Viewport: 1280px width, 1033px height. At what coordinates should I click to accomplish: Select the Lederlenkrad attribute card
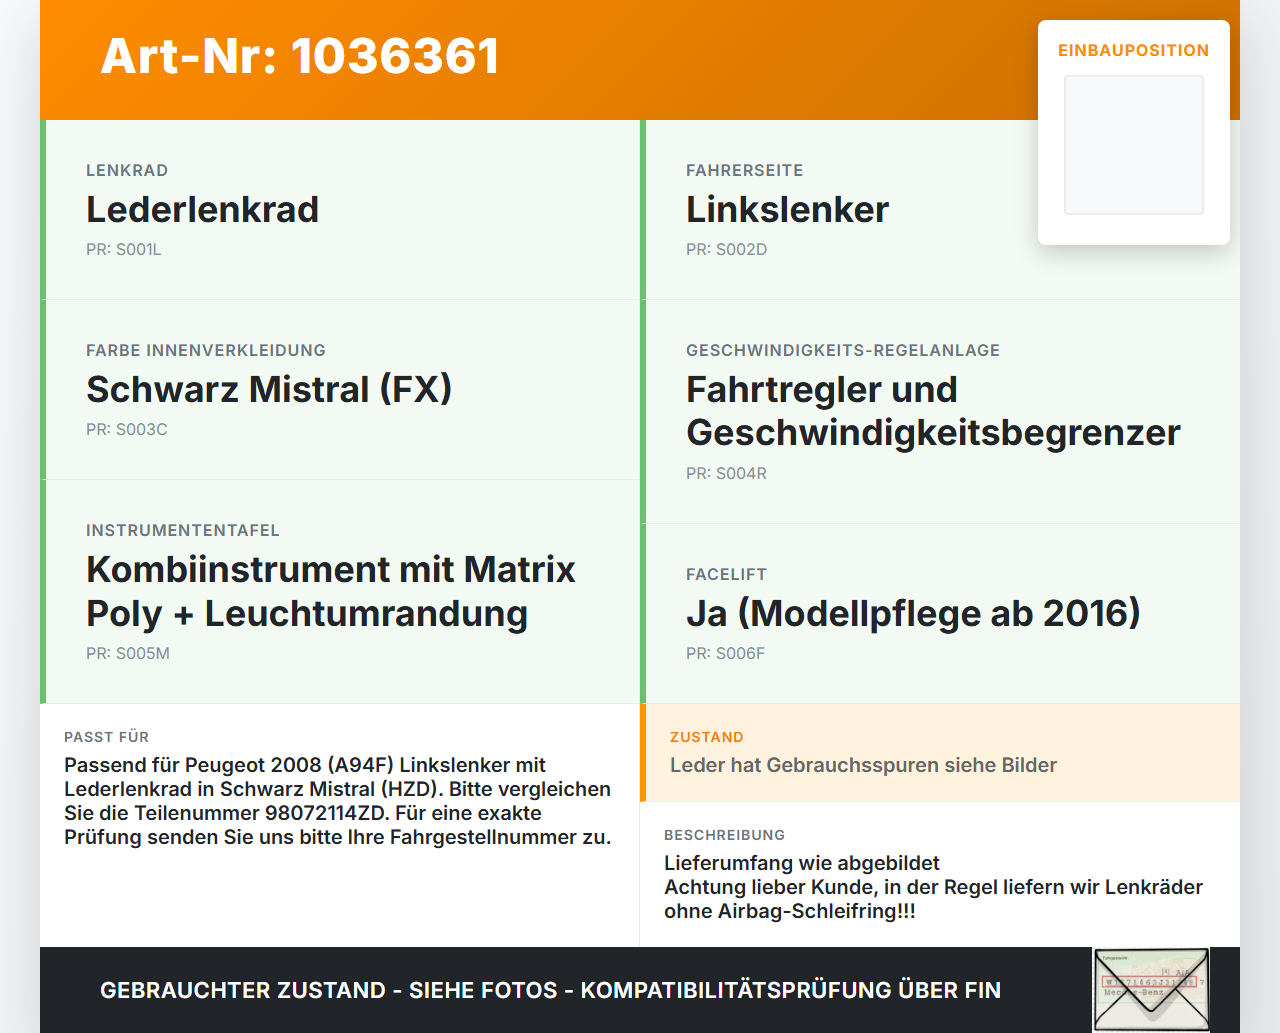(x=340, y=210)
